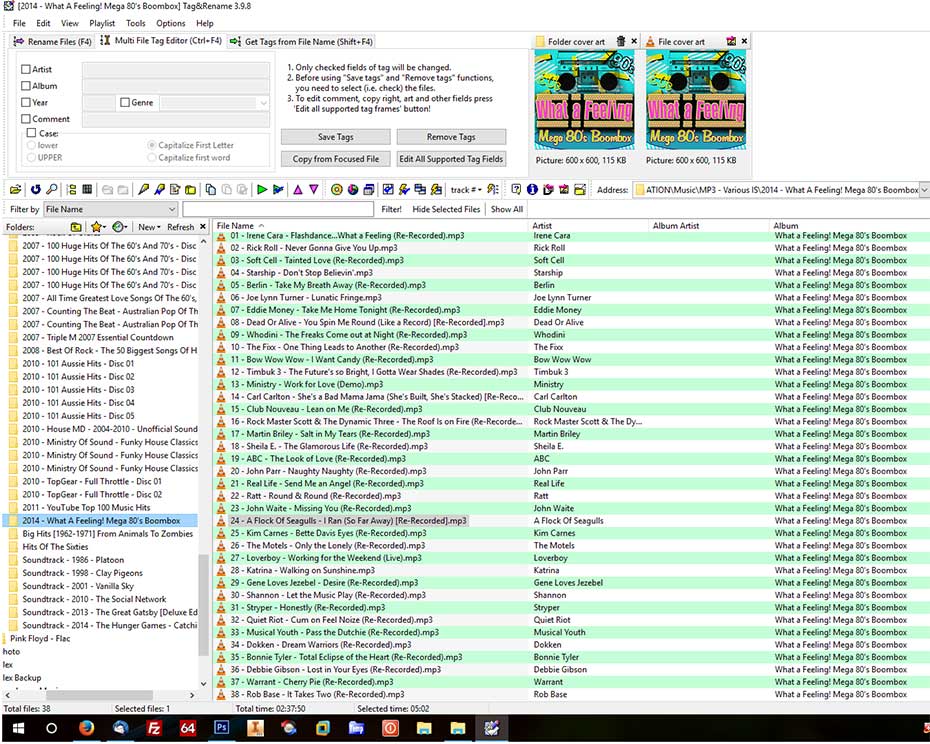Click the folder icon in Folders header
The width and height of the screenshot is (930, 744).
76,227
